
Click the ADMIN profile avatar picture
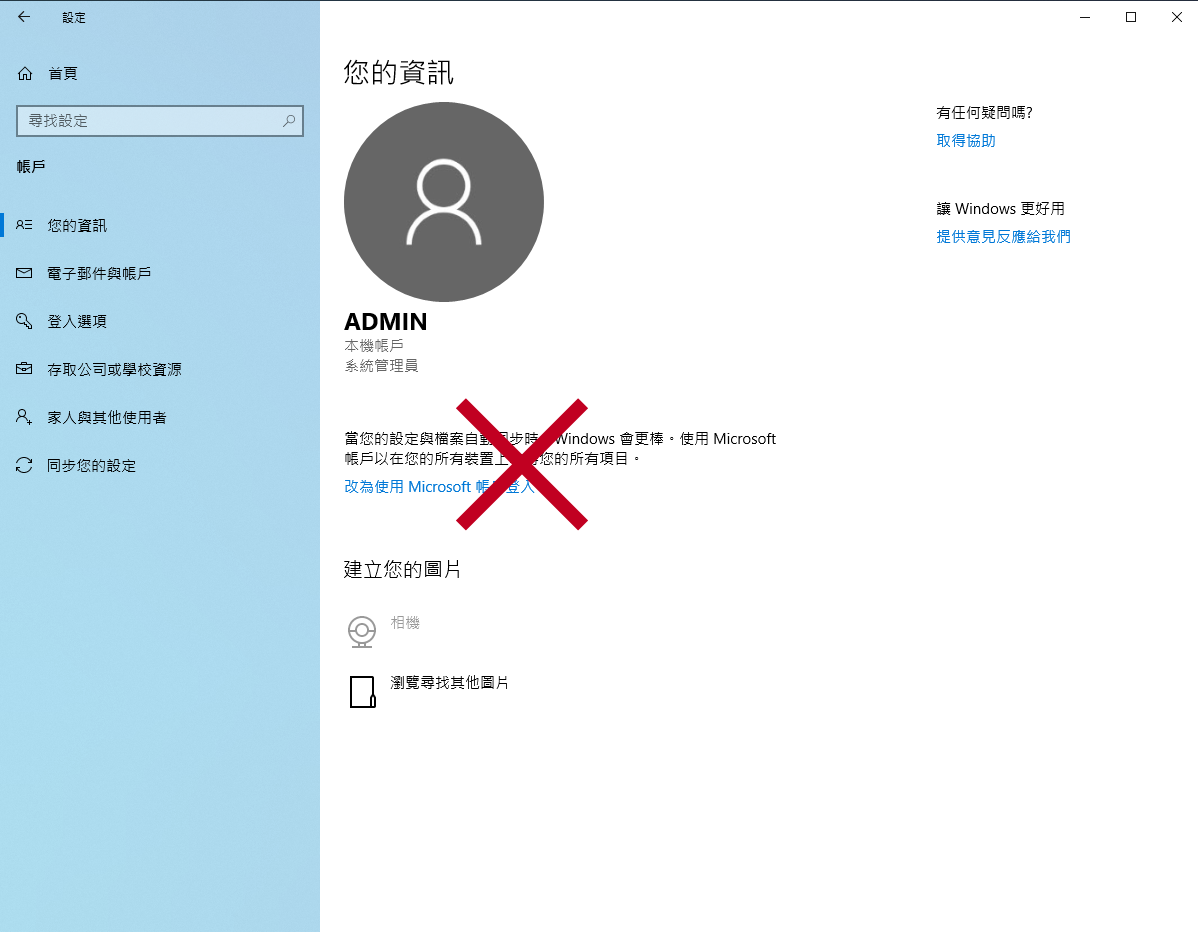[444, 202]
